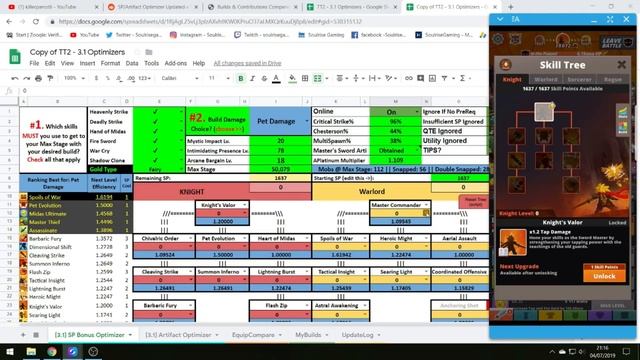Click the Undo icon in Sheets toolbar
The height and width of the screenshot is (360, 640).
[x=15, y=78]
